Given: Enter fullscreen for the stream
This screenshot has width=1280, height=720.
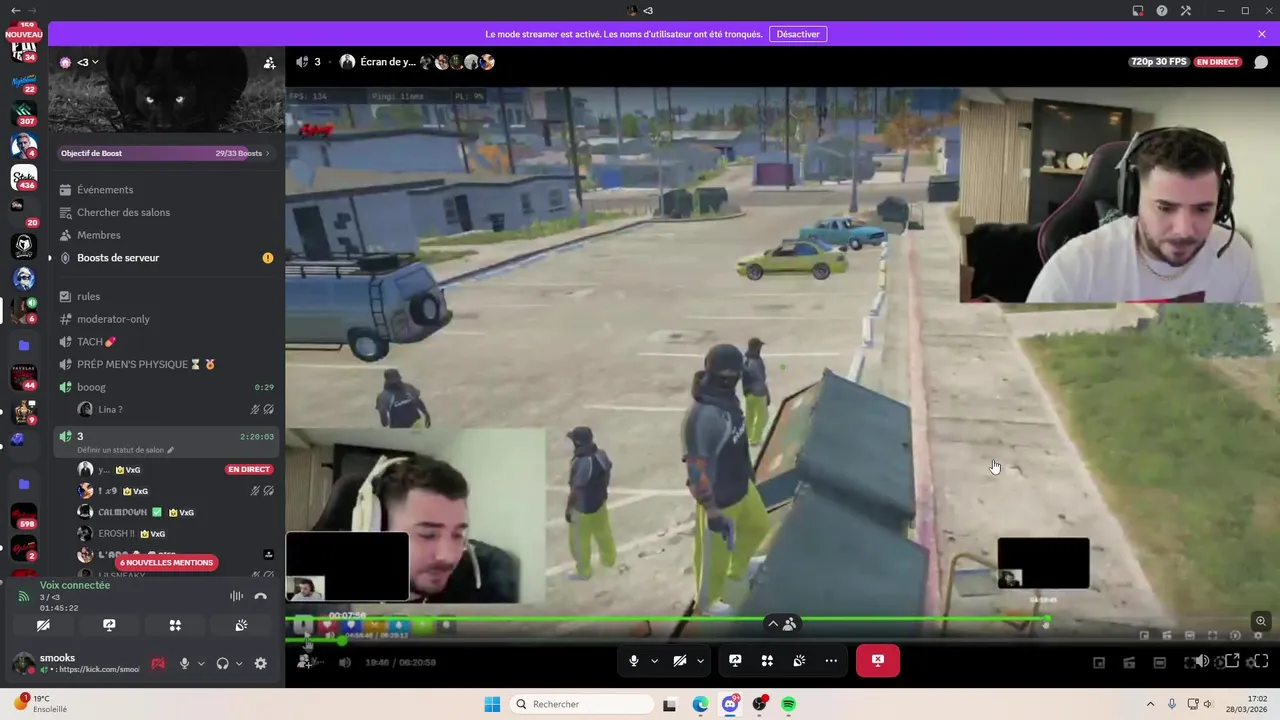Looking at the screenshot, I should (1261, 661).
